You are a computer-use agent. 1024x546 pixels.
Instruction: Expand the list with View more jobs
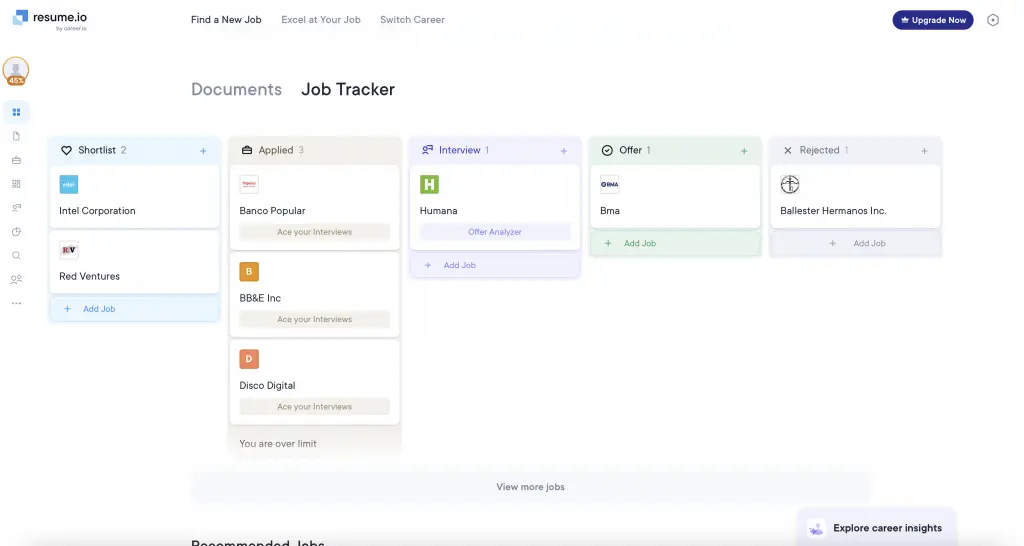click(x=530, y=487)
